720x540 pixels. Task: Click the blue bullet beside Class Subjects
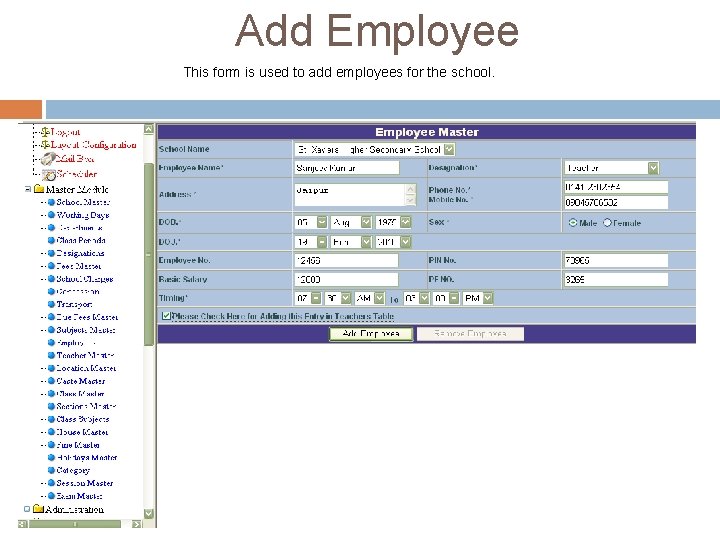click(51, 419)
